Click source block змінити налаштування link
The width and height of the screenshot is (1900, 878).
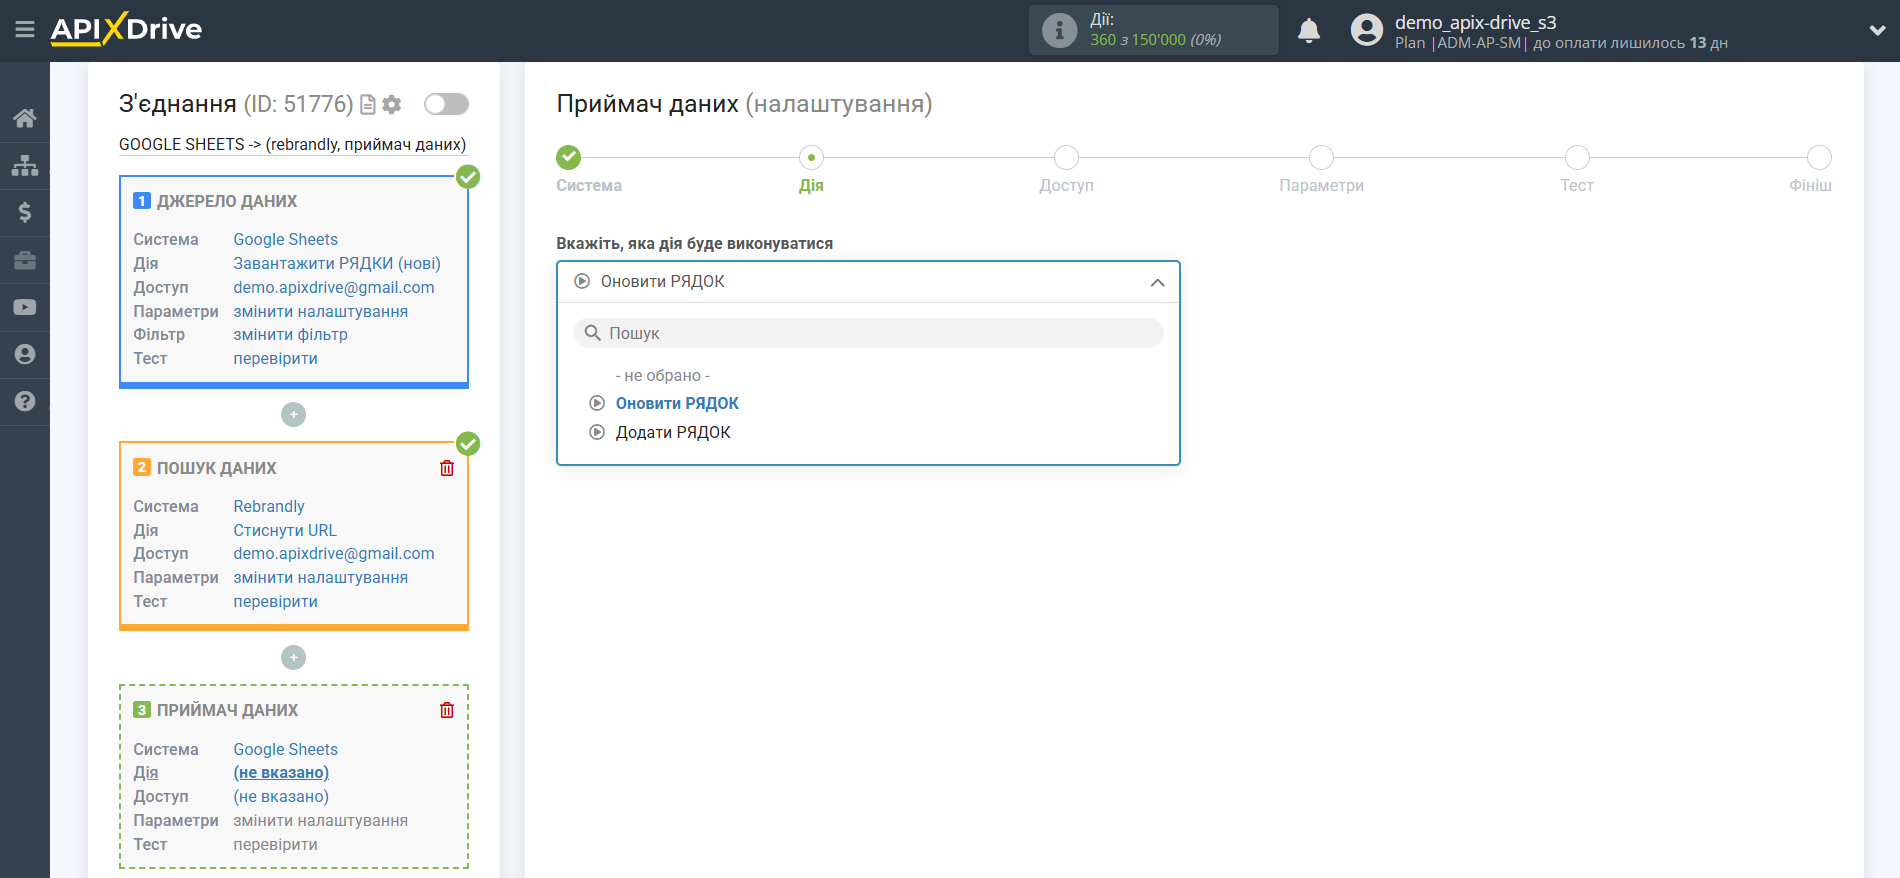[x=321, y=312]
